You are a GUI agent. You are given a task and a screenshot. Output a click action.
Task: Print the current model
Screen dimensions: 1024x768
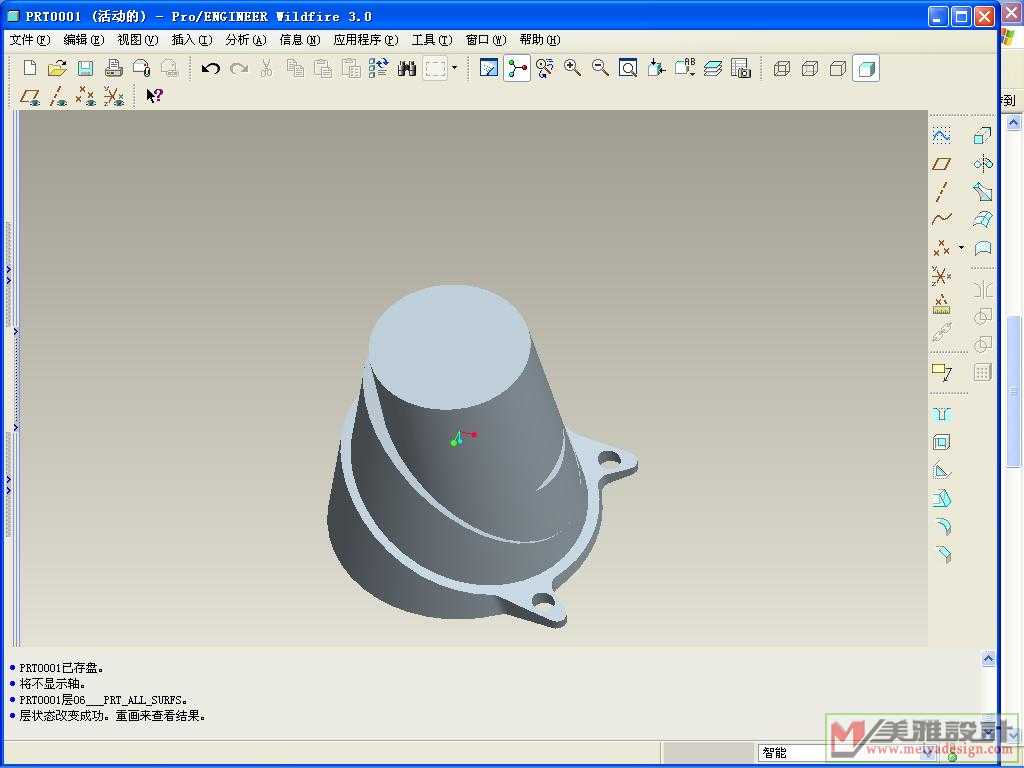click(114, 68)
